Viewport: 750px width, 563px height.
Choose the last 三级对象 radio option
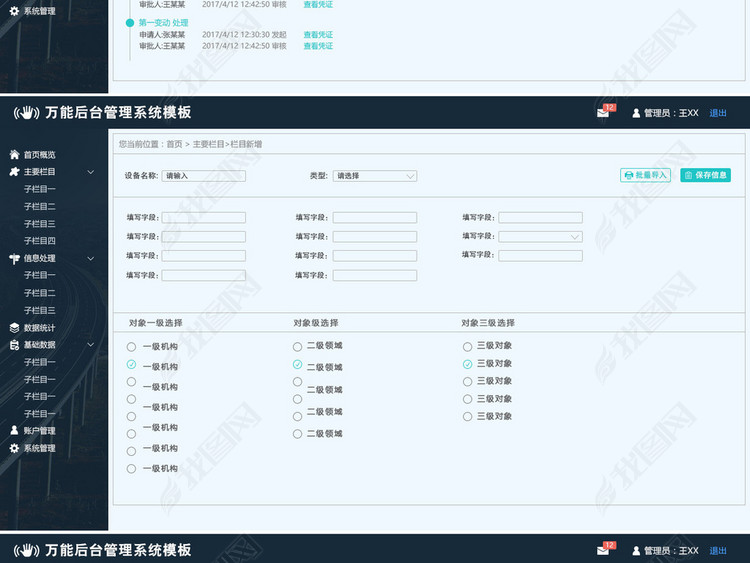(x=467, y=417)
